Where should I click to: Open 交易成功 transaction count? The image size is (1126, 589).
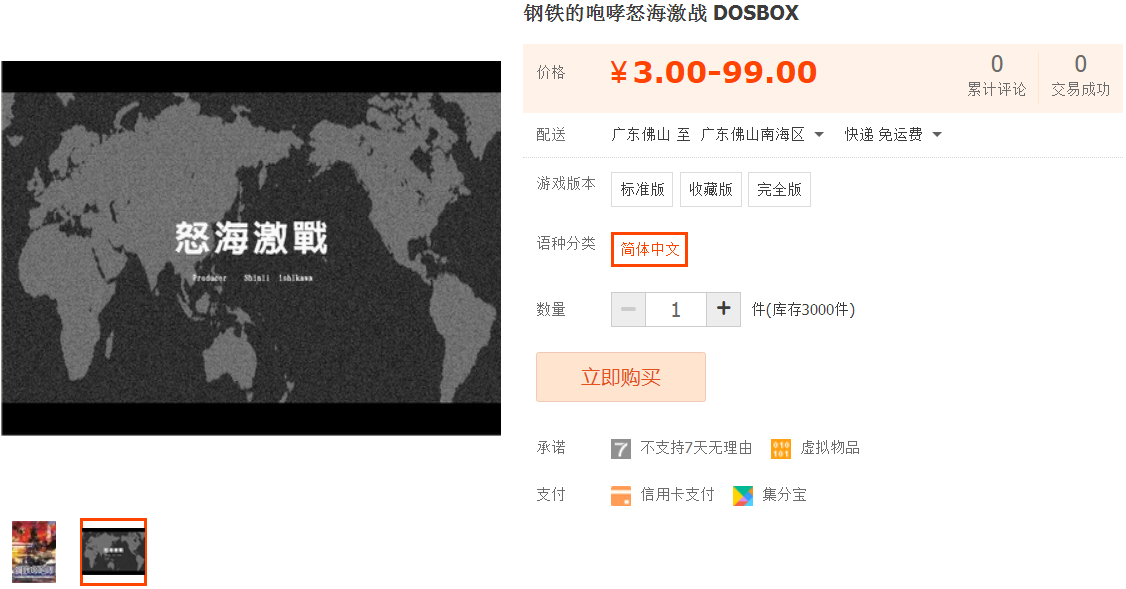point(1080,75)
